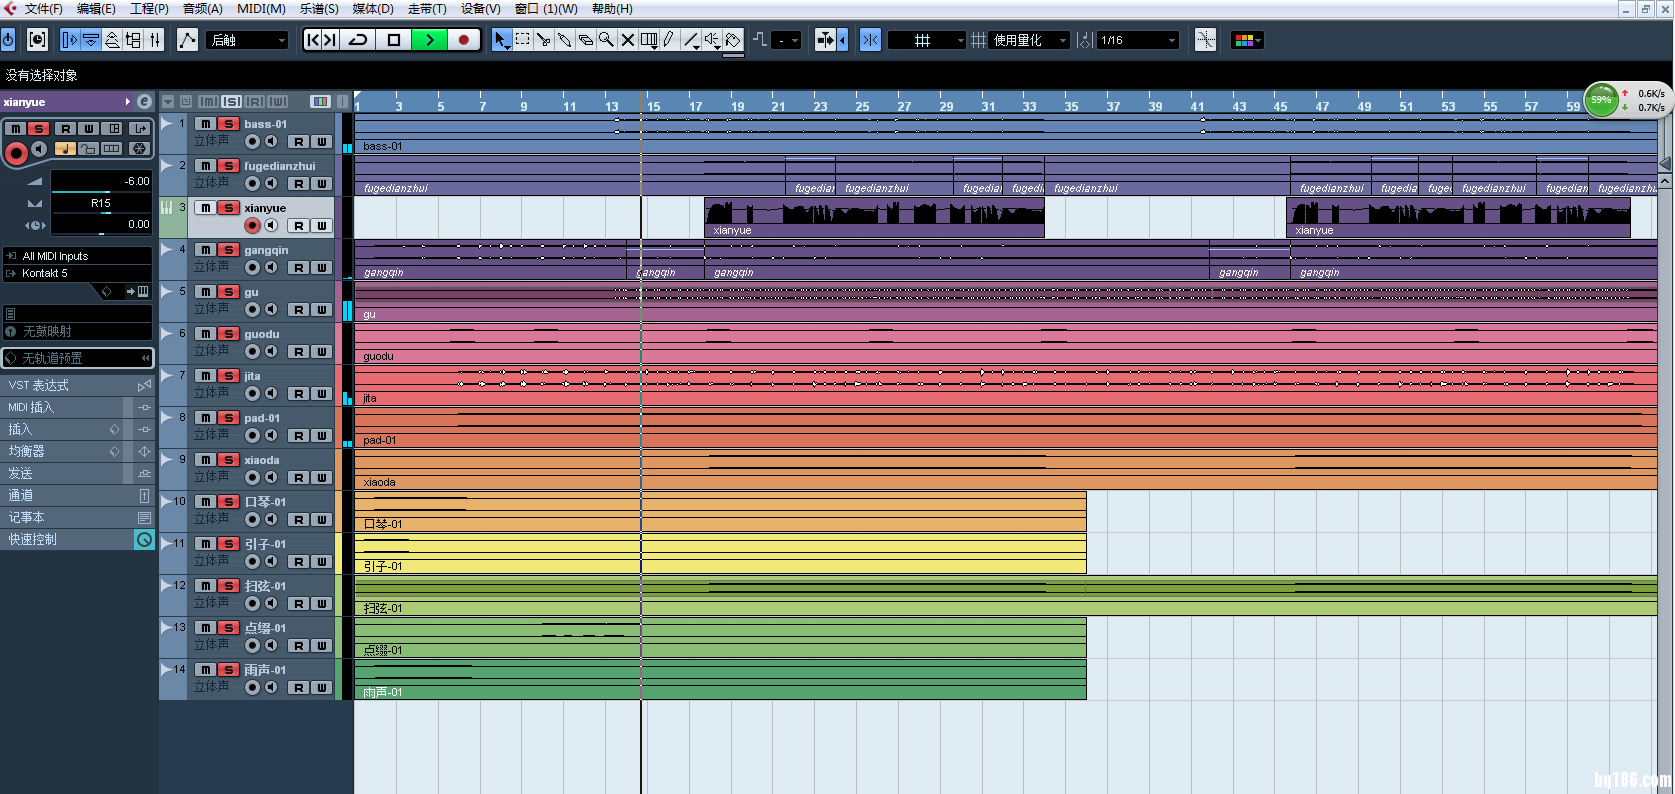The width and height of the screenshot is (1675, 794).
Task: Open the 编辑(E) menu
Action: pos(96,9)
